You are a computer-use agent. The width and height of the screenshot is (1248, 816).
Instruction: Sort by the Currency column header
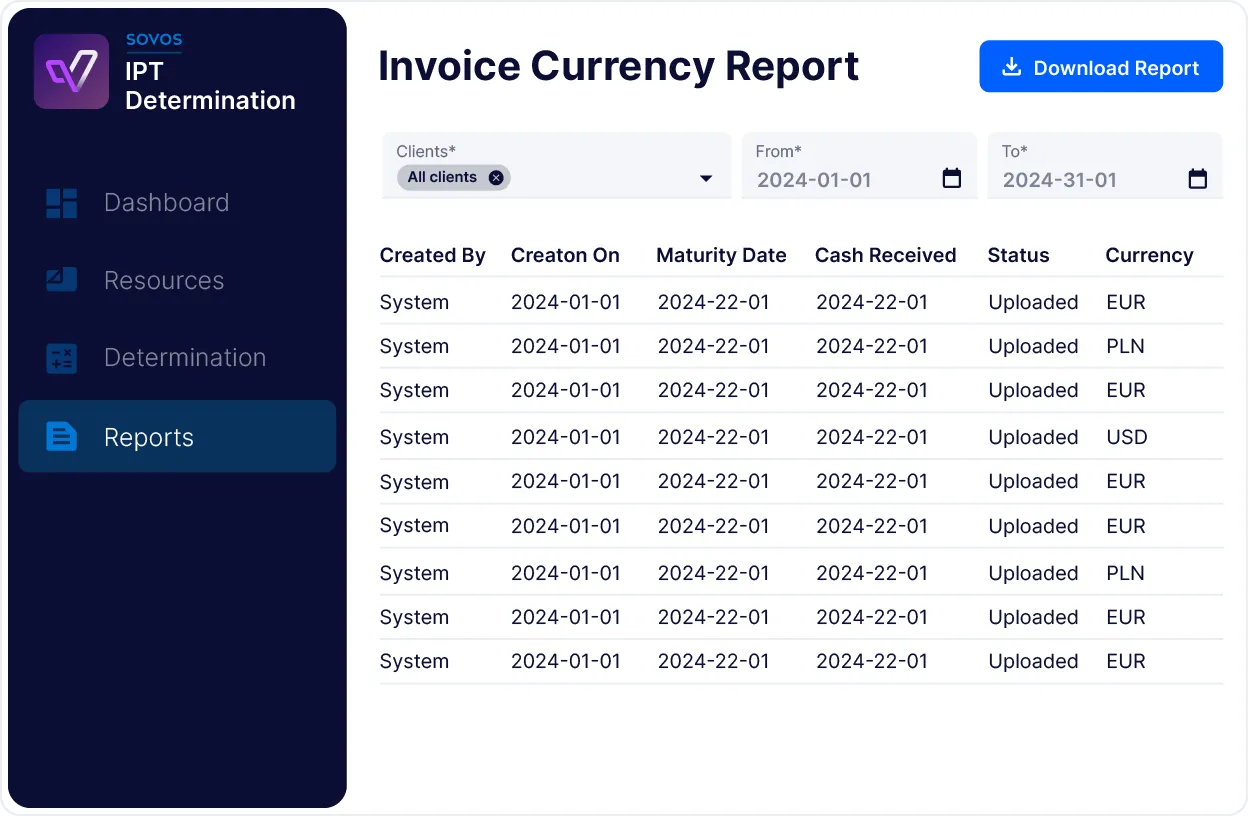pyautogui.click(x=1149, y=256)
